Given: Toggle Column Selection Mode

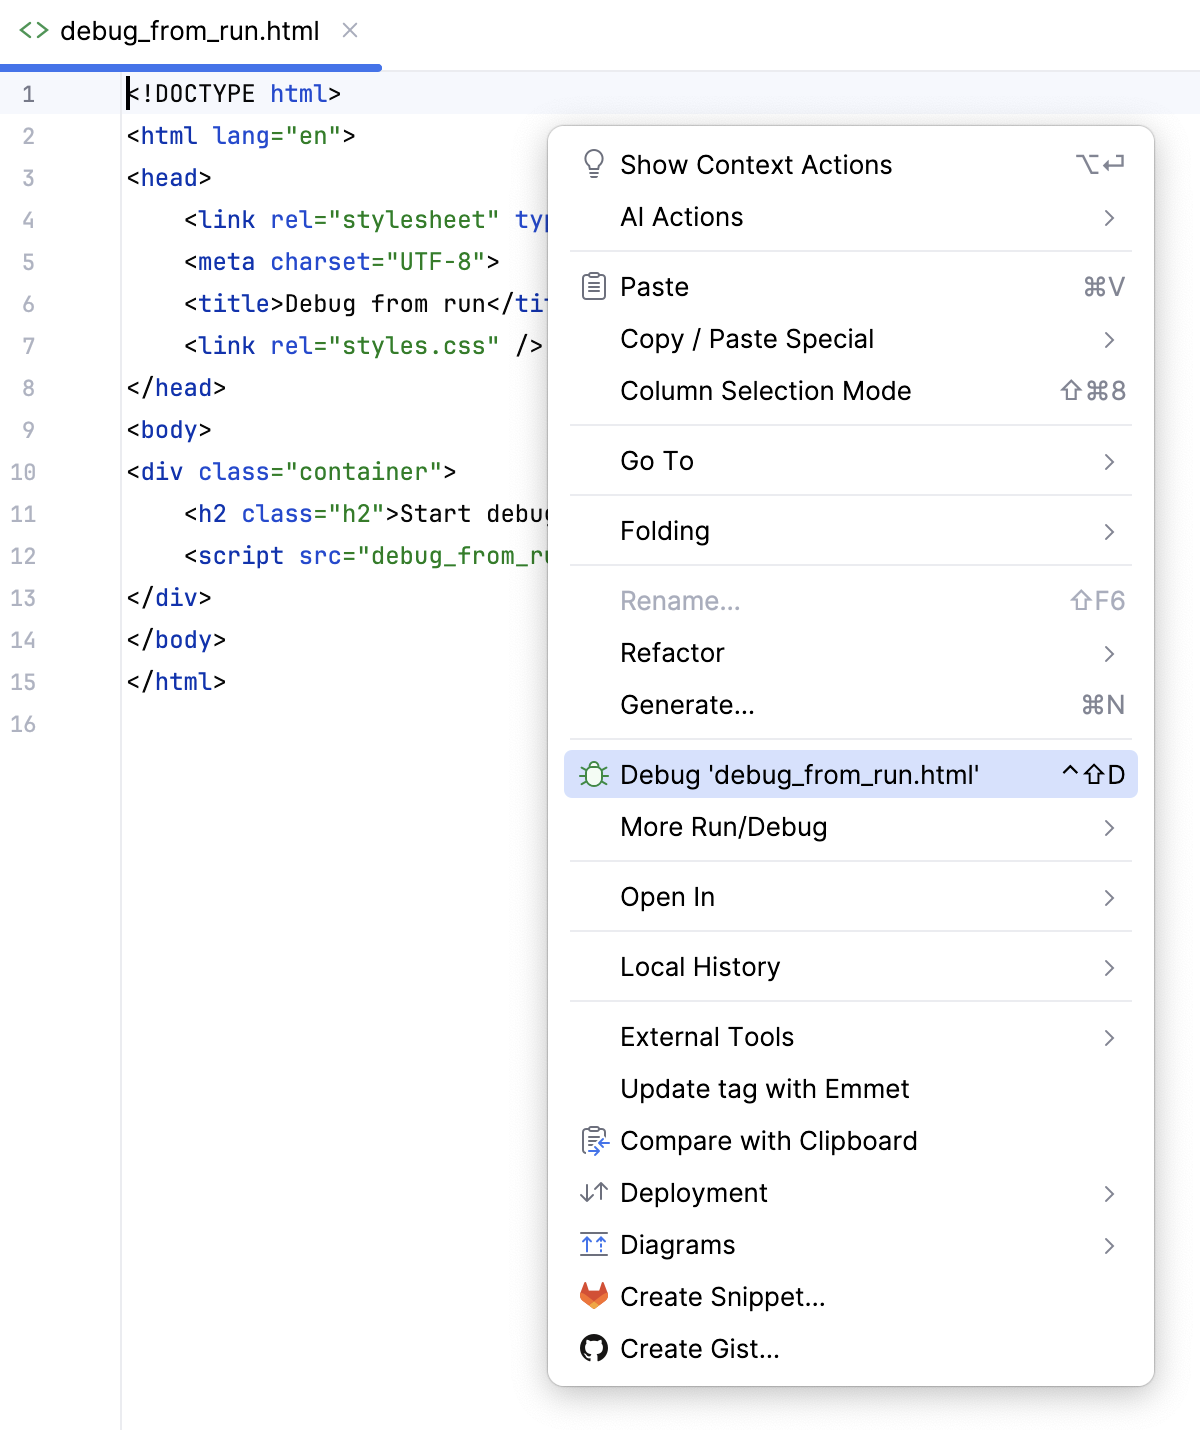Looking at the screenshot, I should coord(765,390).
